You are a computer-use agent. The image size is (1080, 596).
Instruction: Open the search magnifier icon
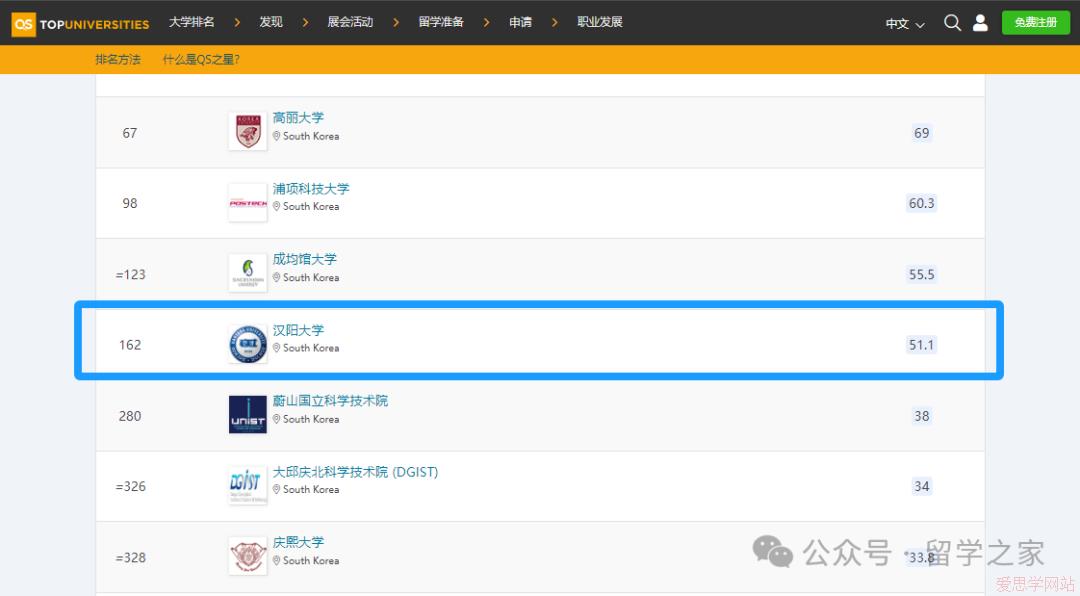[952, 23]
